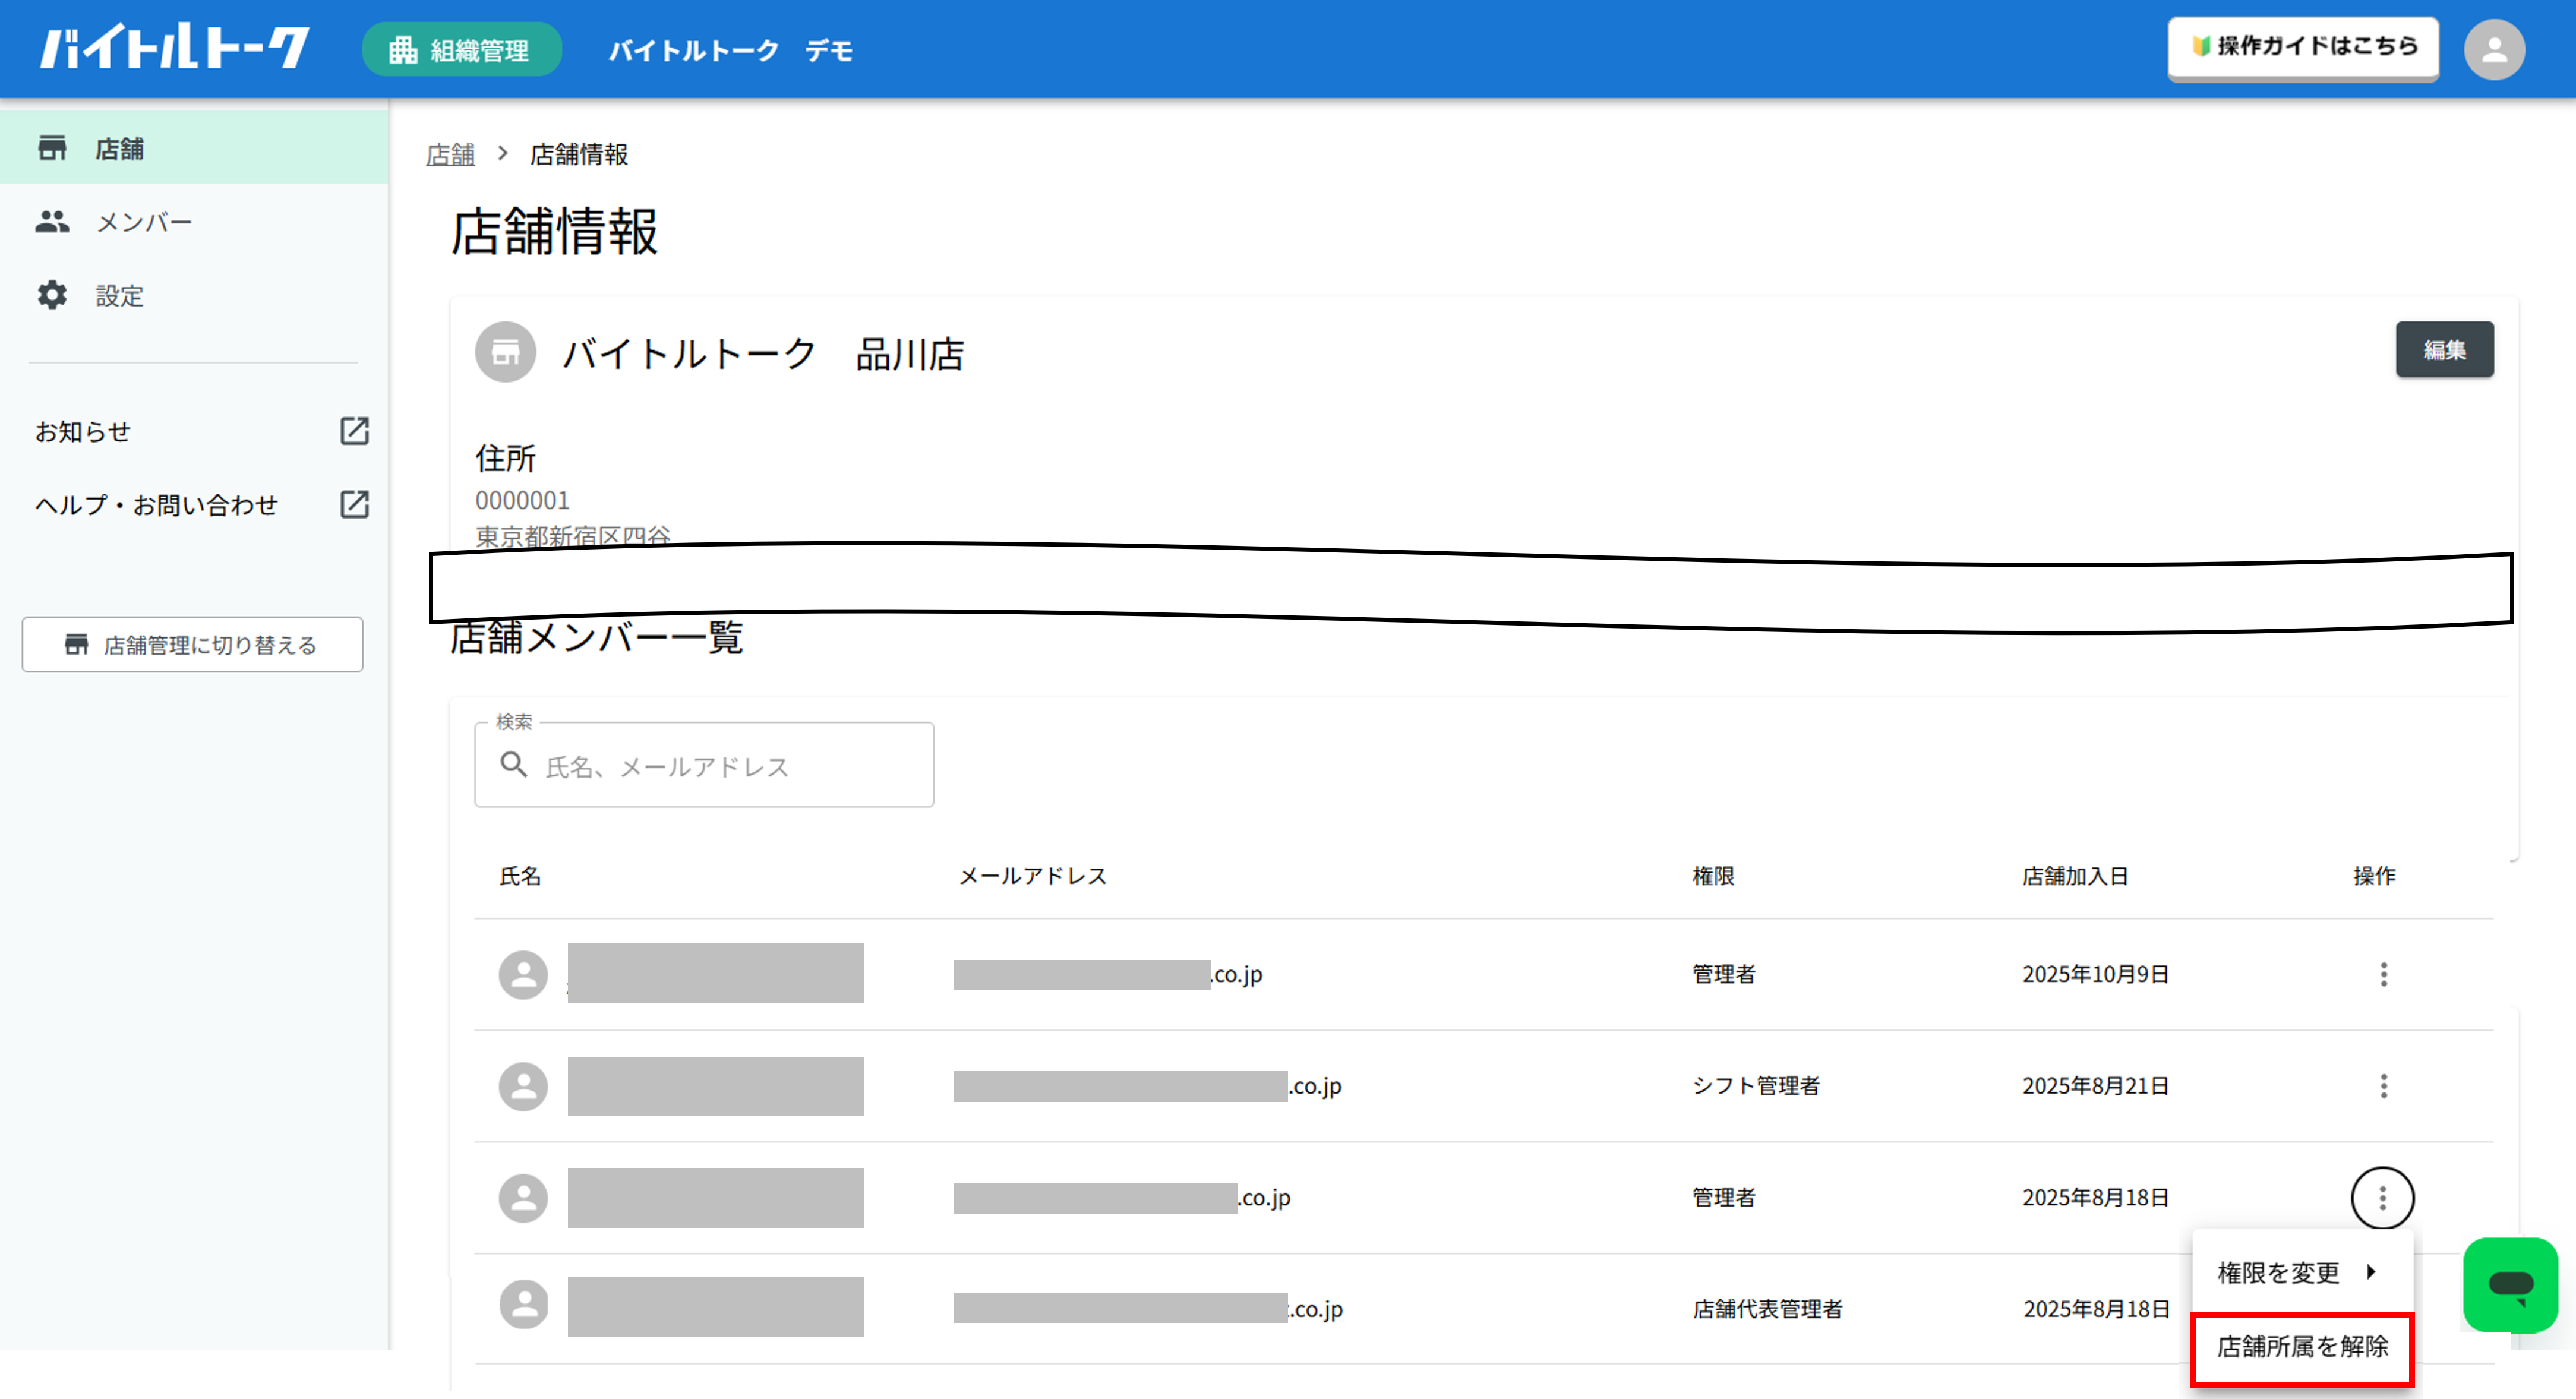Go to 店舗 breadcrumb link
Image resolution: width=2576 pixels, height=1399 pixels.
click(x=450, y=155)
